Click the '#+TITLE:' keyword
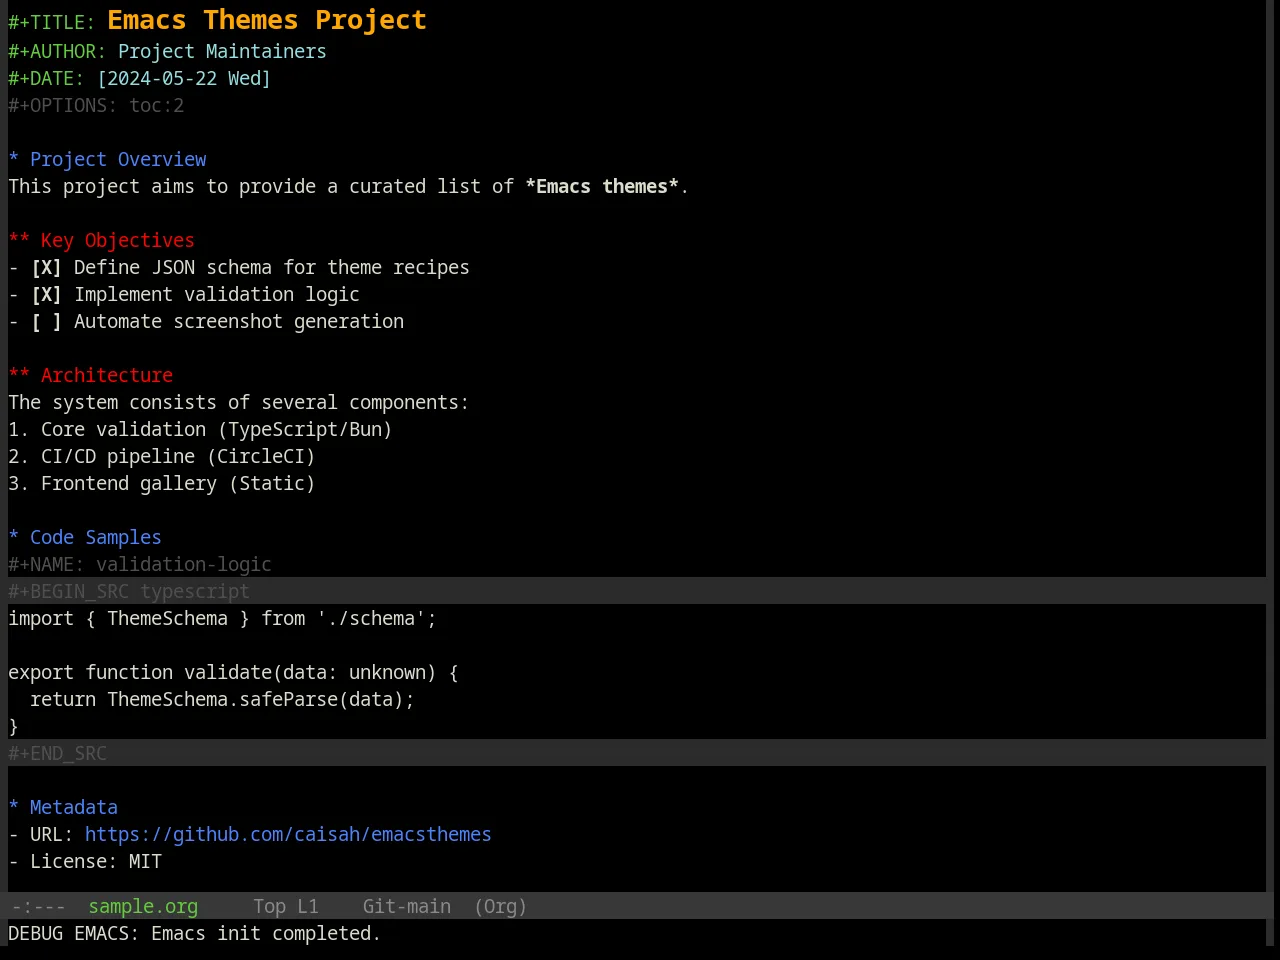 coord(52,22)
